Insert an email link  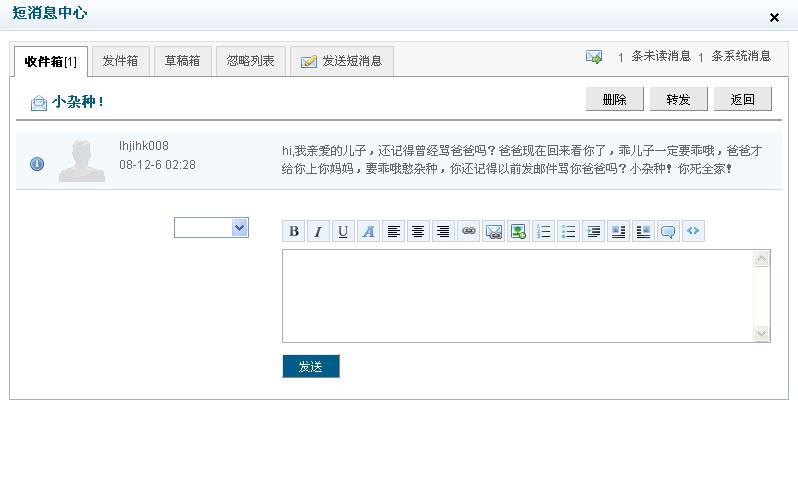[x=494, y=232]
